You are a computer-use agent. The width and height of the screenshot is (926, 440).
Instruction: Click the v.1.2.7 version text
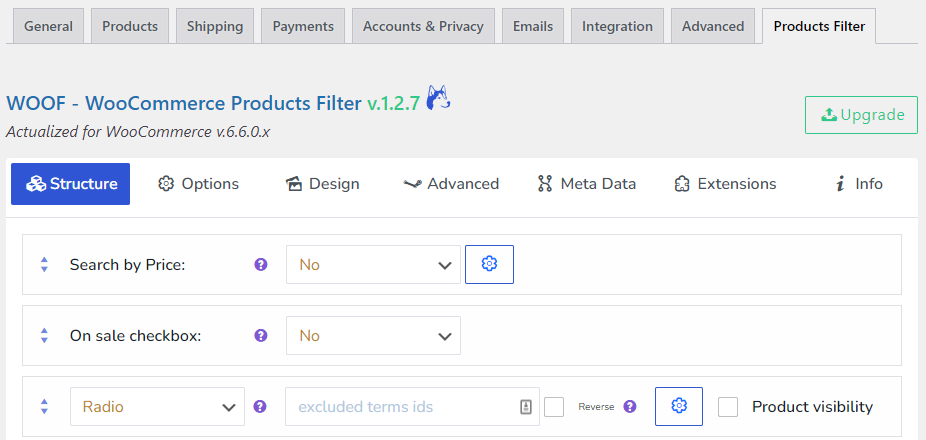click(393, 104)
